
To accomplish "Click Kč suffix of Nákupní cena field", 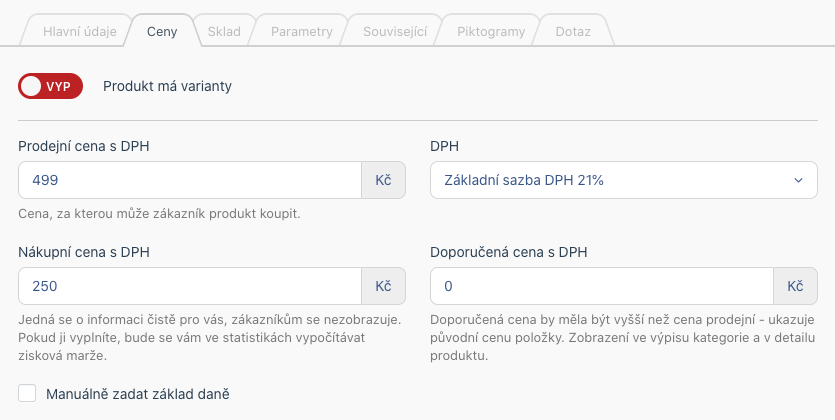I will click(x=383, y=286).
